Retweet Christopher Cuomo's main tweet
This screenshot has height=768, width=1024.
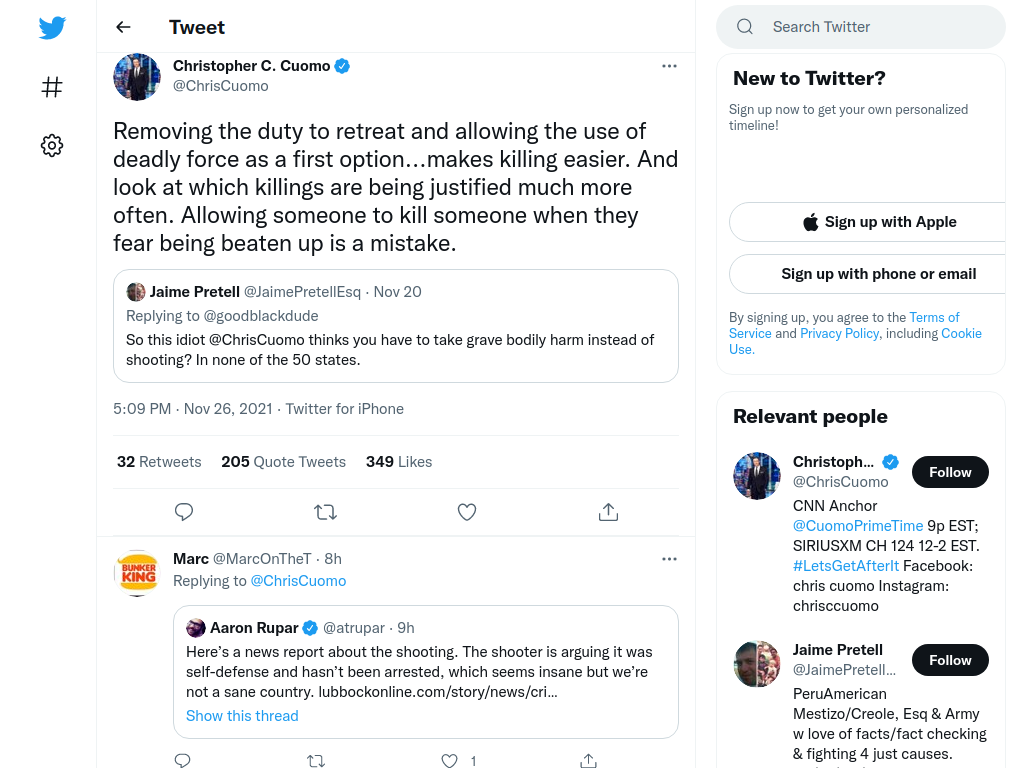325,512
